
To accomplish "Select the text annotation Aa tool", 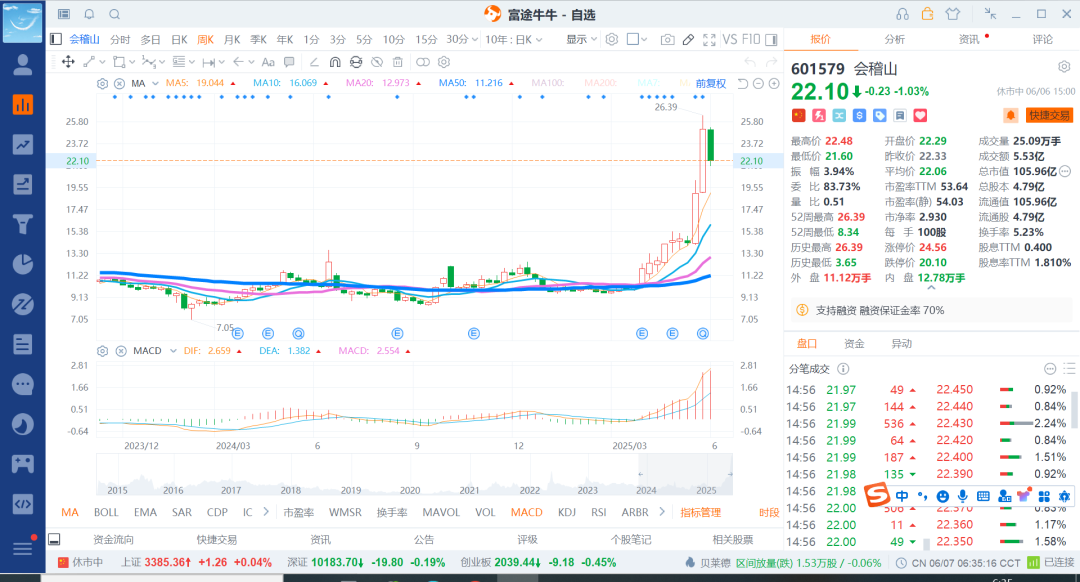I will (x=268, y=62).
